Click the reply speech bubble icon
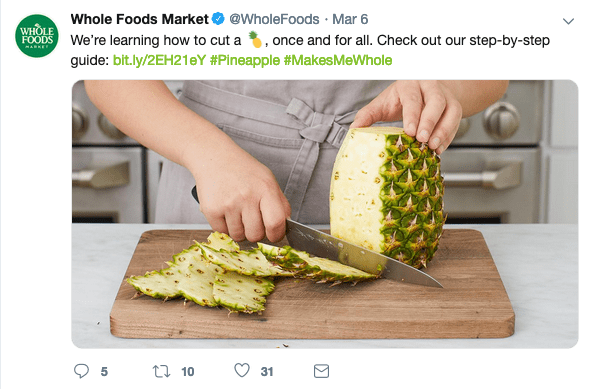 click(81, 371)
